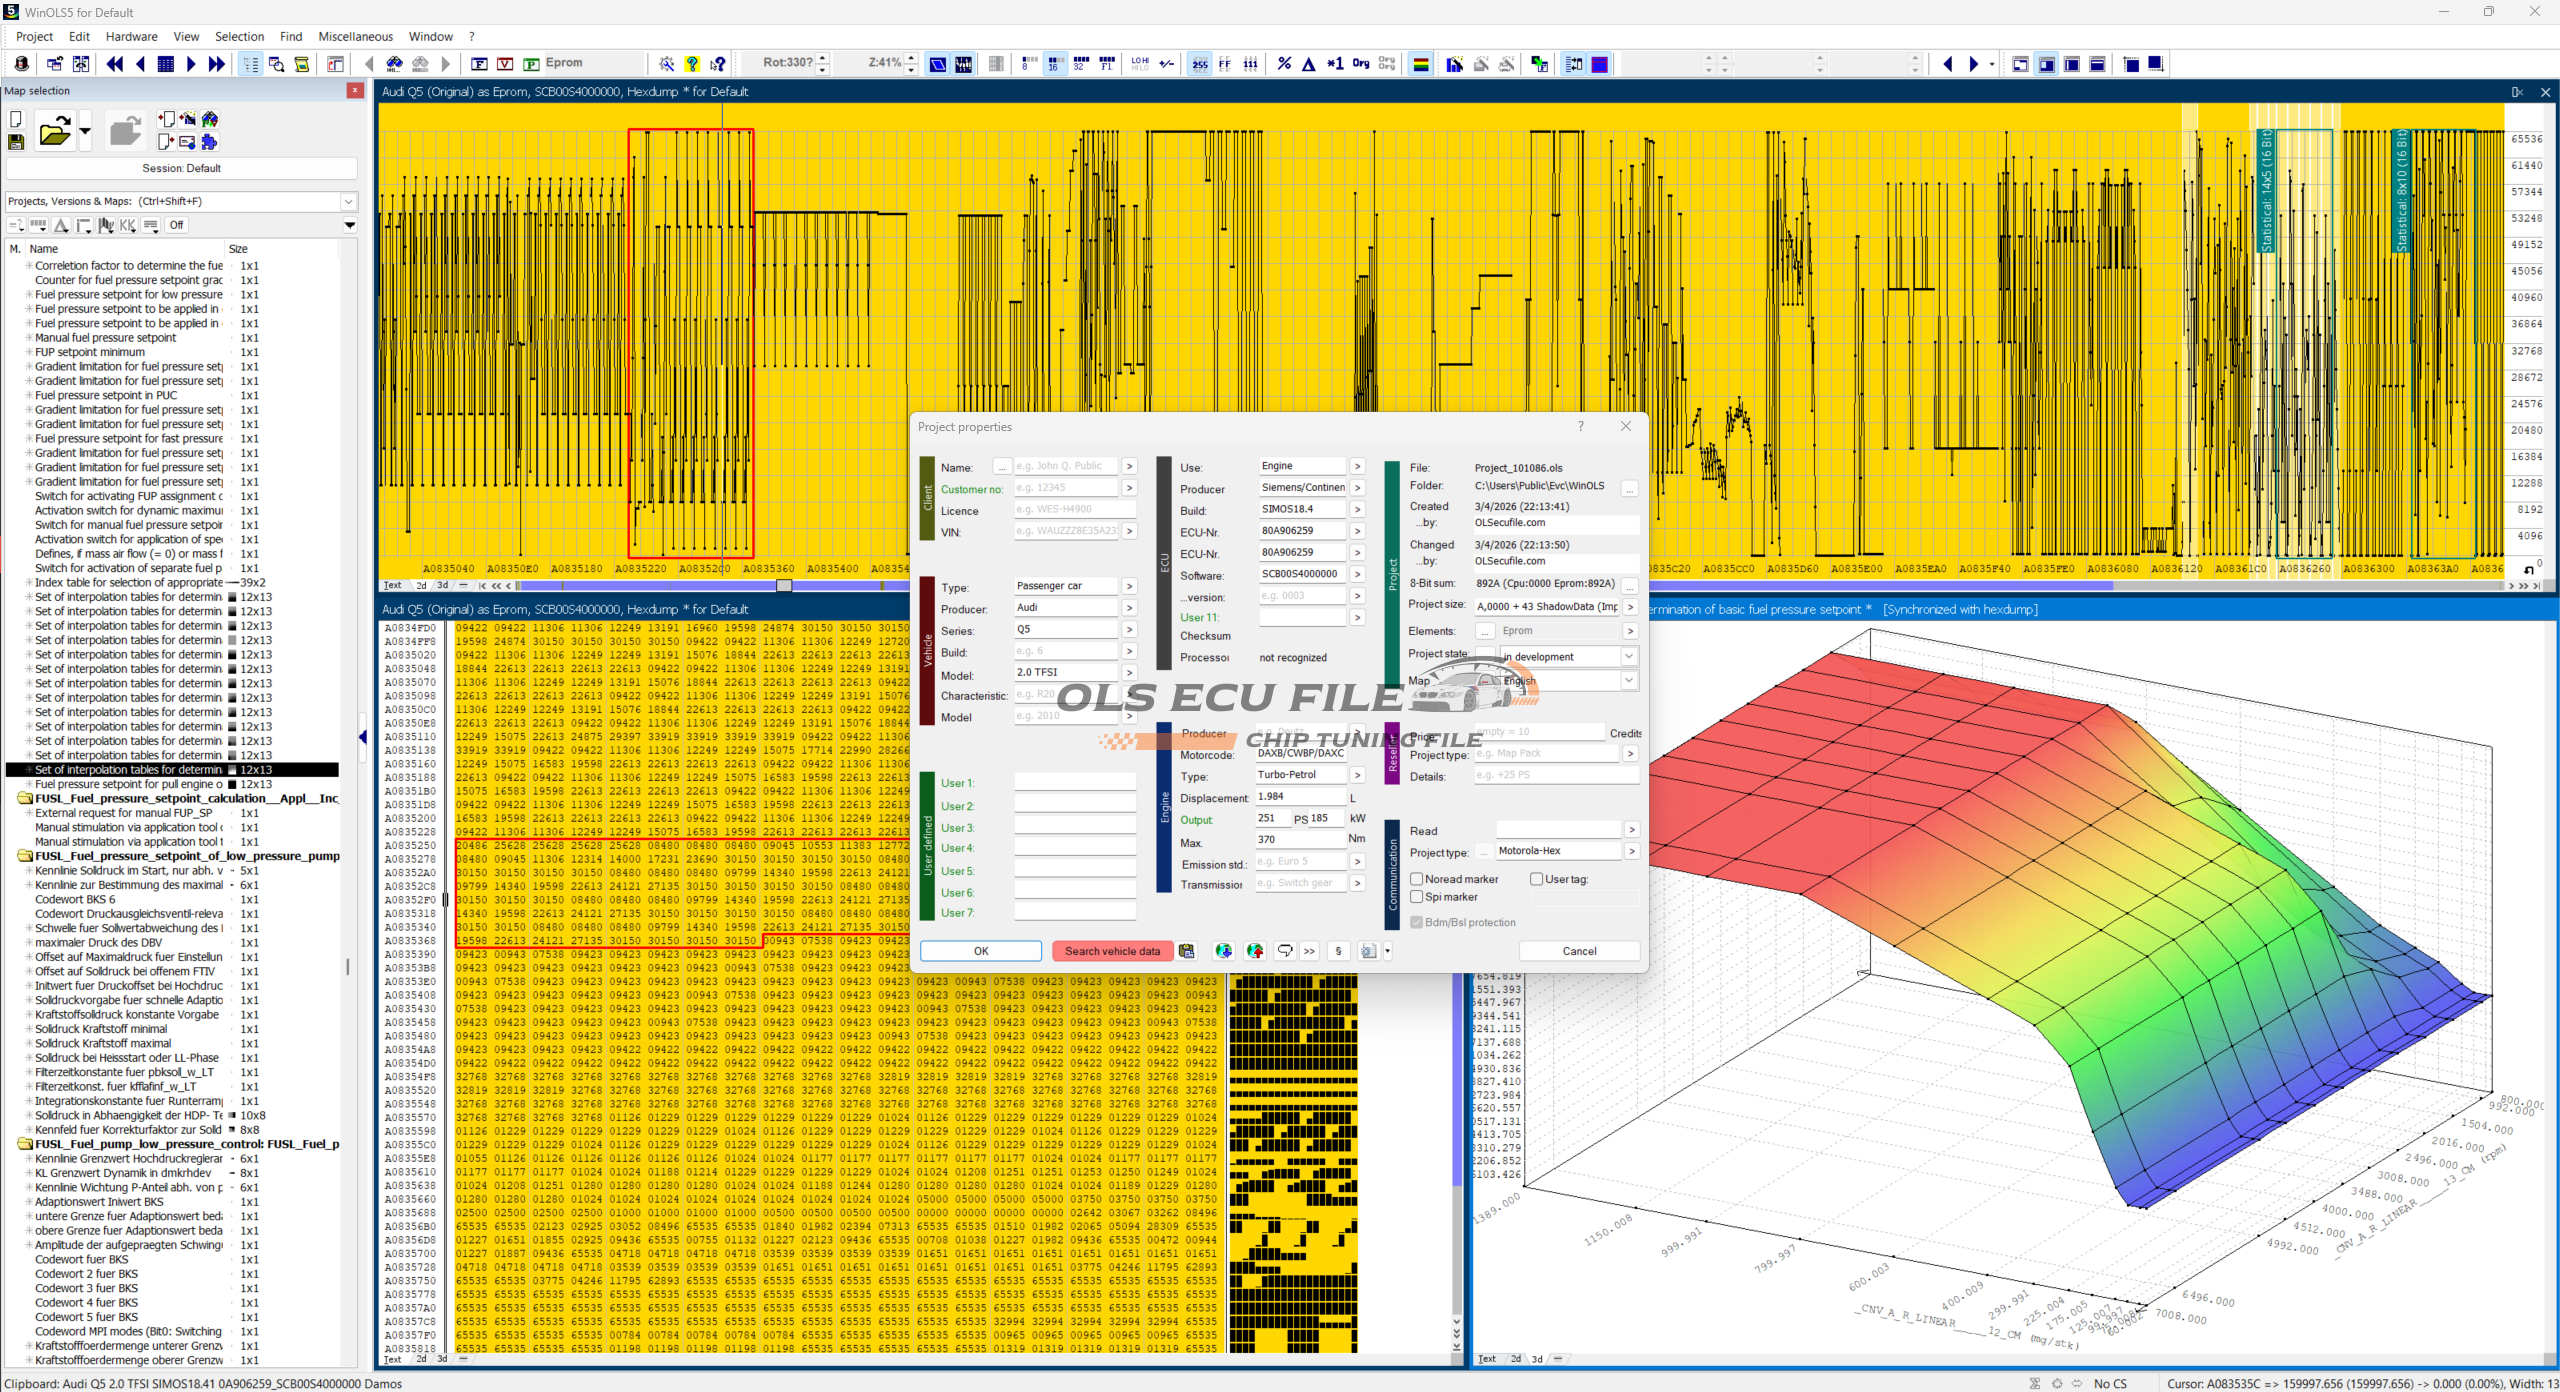The width and height of the screenshot is (2560, 1392).
Task: Click the open folder icon in Map selection
Action: click(54, 131)
